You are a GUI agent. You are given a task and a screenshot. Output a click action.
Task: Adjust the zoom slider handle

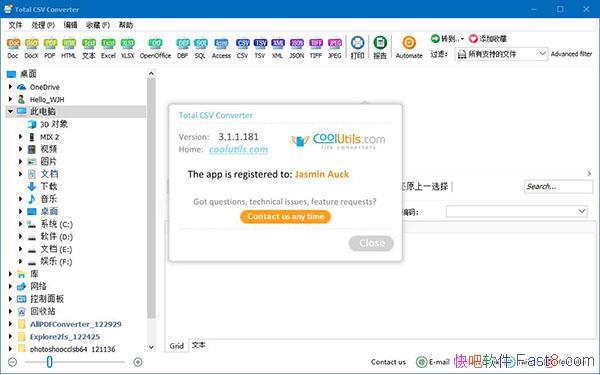click(x=49, y=362)
